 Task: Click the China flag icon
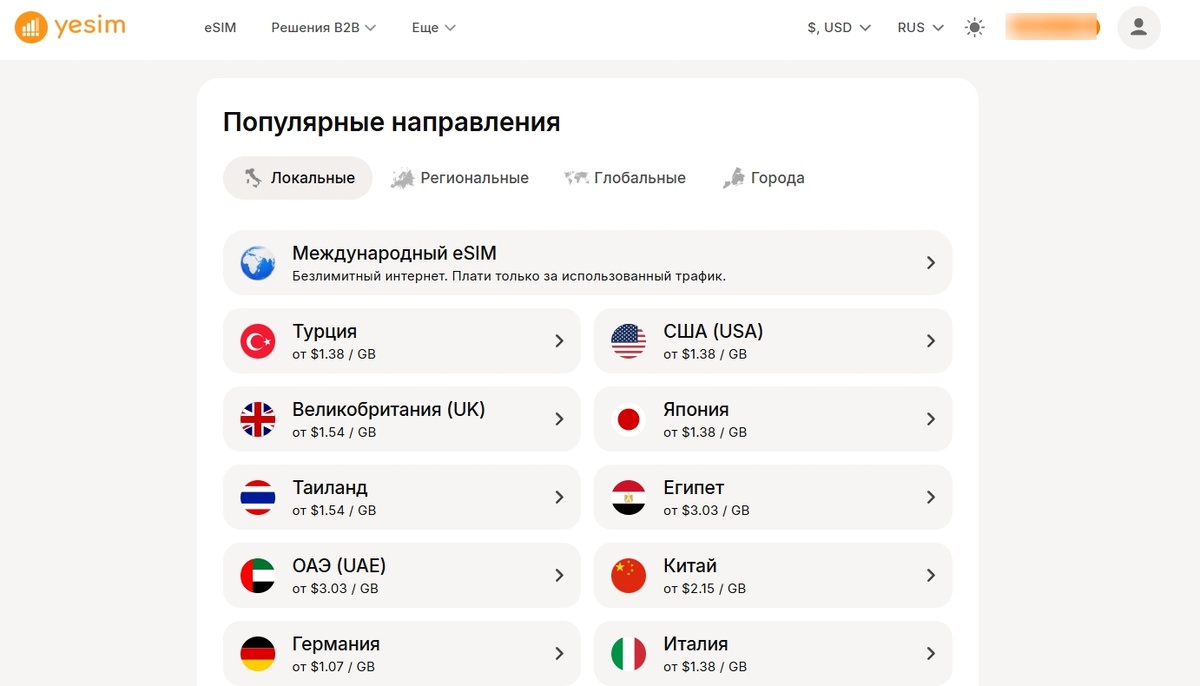629,575
